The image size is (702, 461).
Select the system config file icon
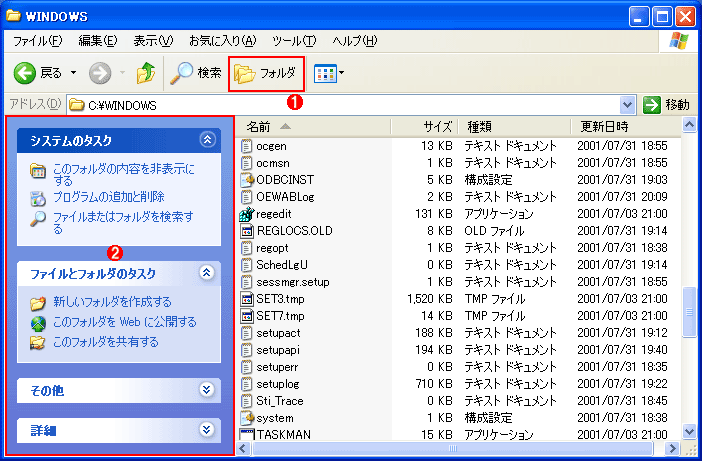(247, 418)
